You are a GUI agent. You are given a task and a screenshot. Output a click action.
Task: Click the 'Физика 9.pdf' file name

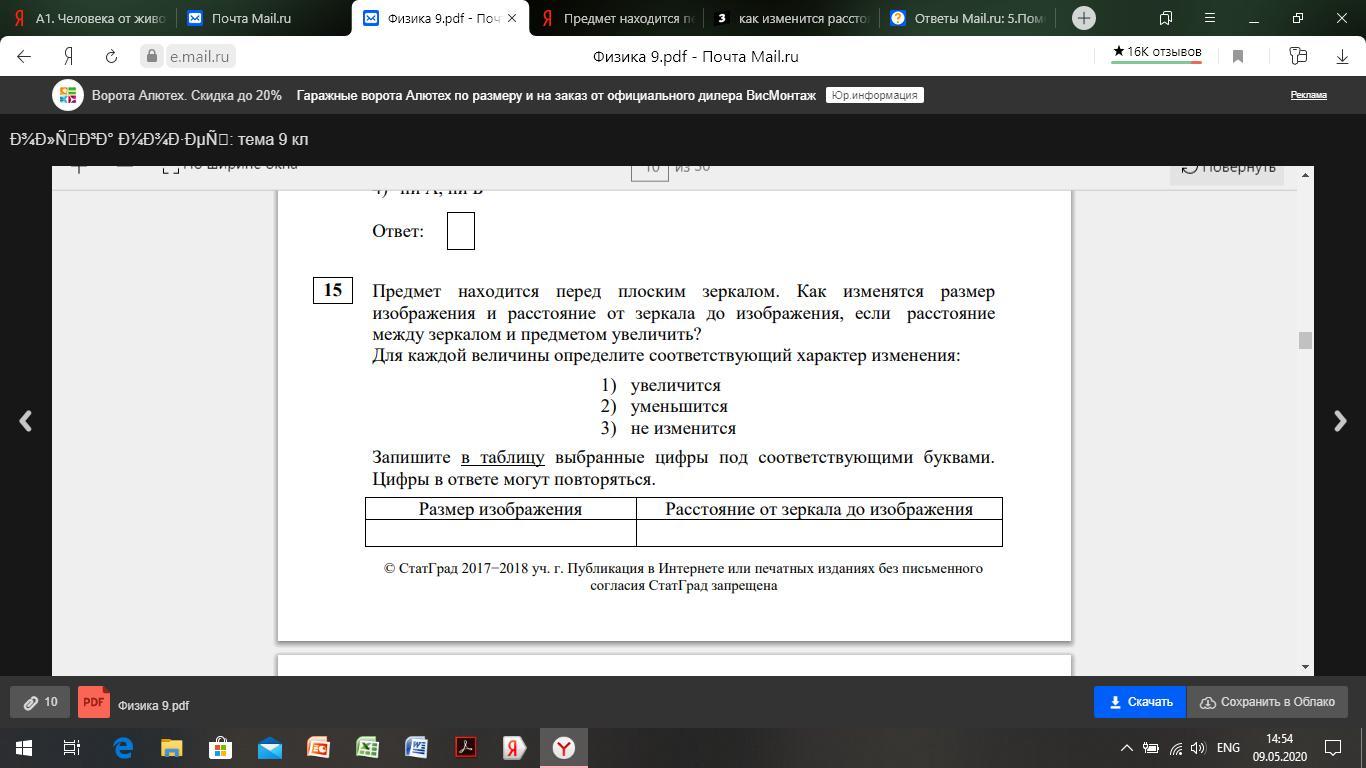coord(153,706)
